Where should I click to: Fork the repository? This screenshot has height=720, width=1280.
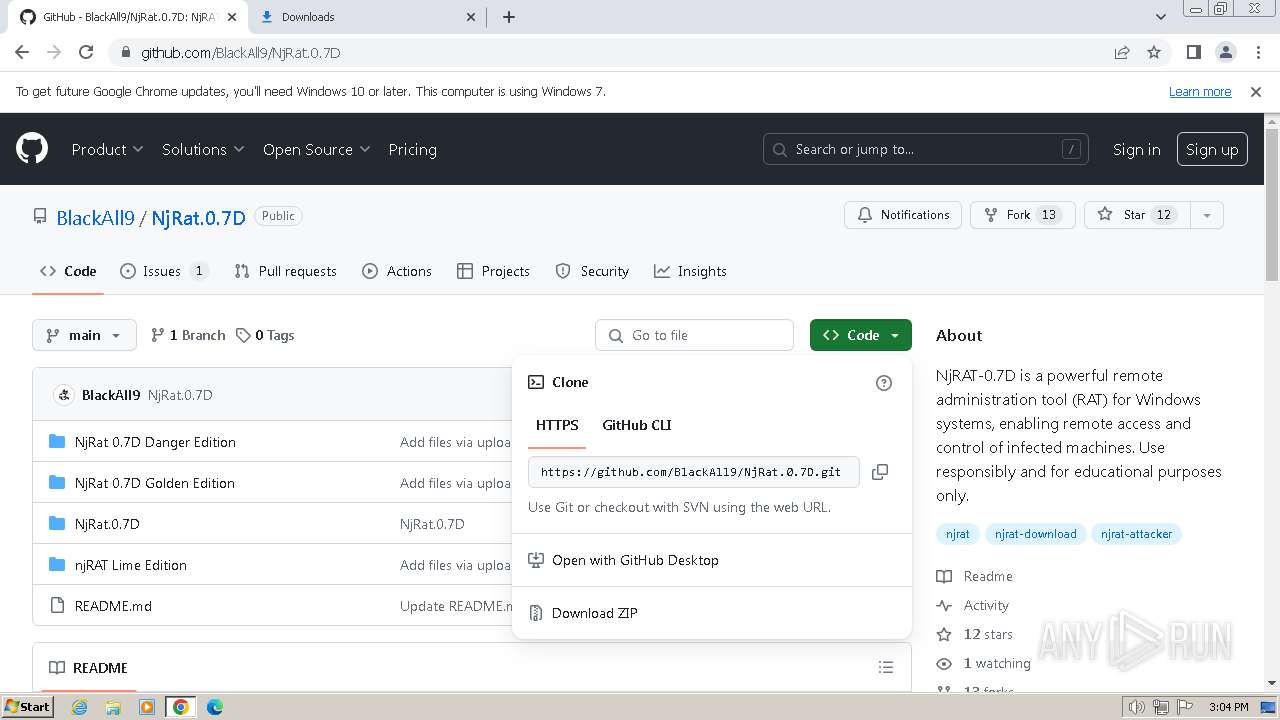tap(1022, 215)
